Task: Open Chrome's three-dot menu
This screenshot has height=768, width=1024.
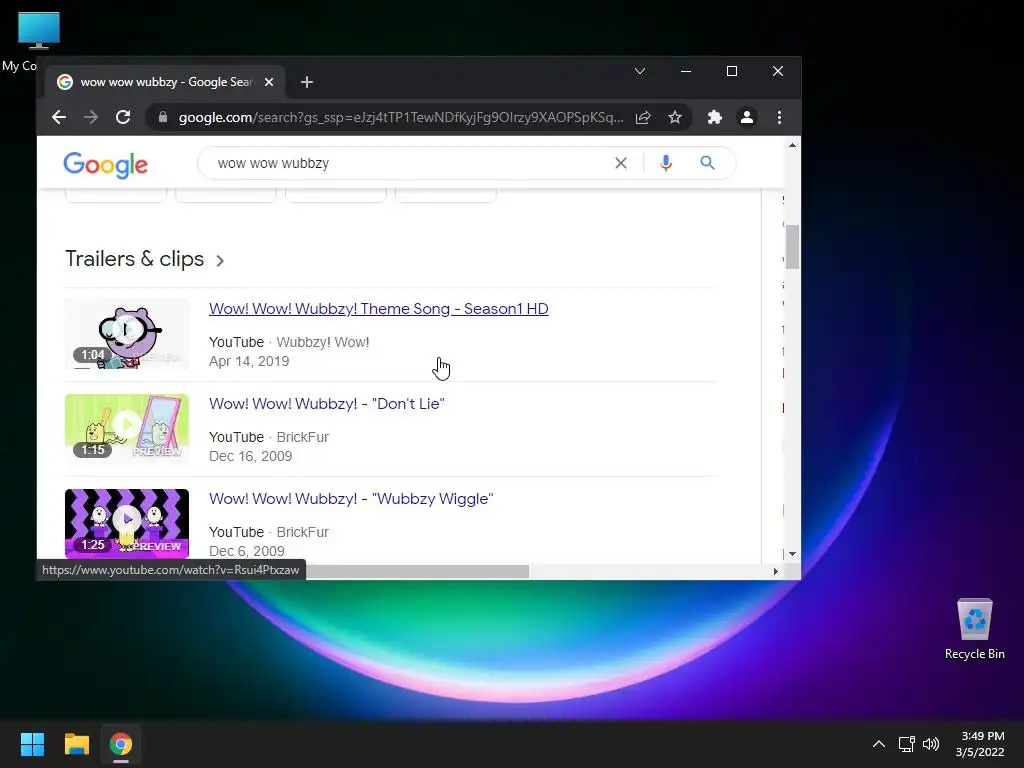Action: (779, 118)
